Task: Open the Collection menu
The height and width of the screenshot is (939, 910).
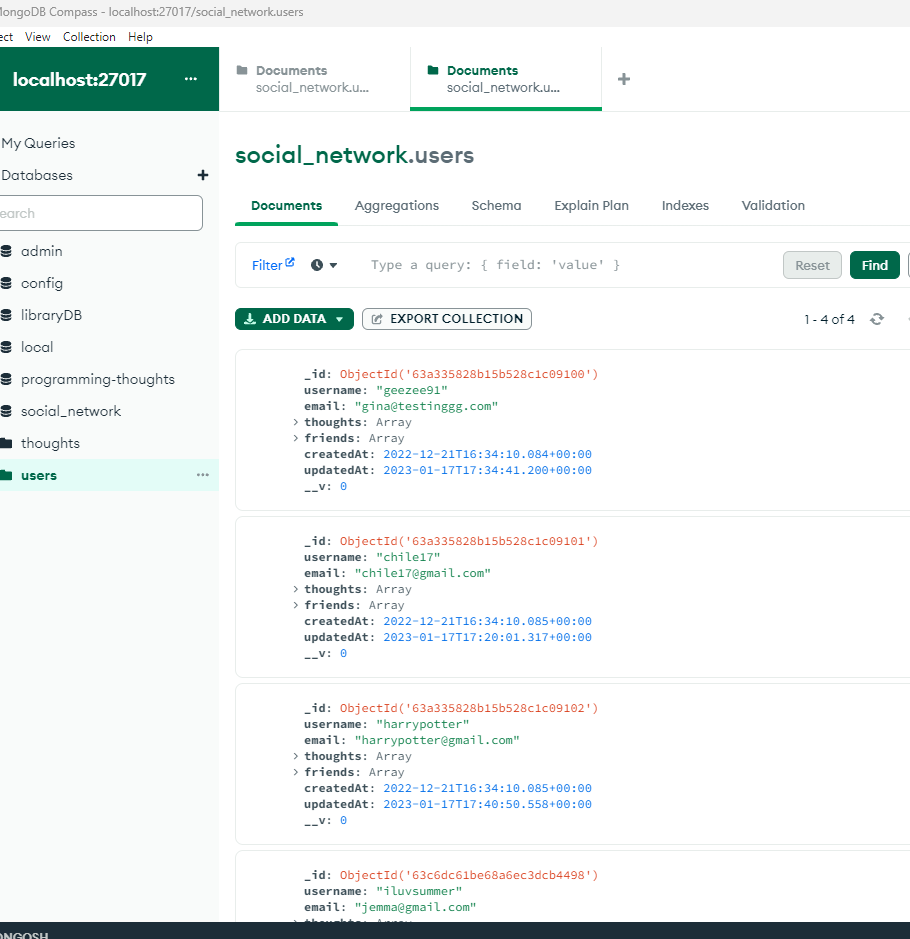Action: tap(89, 37)
